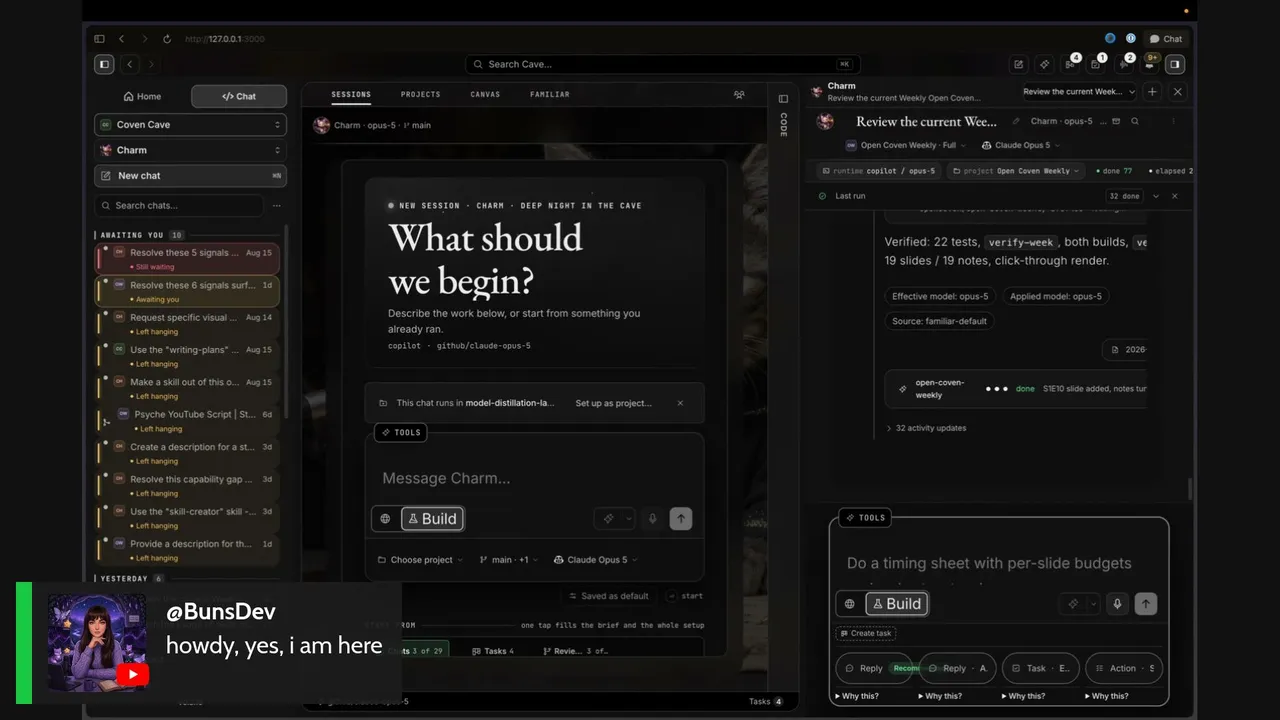1280x720 pixels.
Task: Open the Charm familiar selector dropdown
Action: pyautogui.click(x=190, y=150)
